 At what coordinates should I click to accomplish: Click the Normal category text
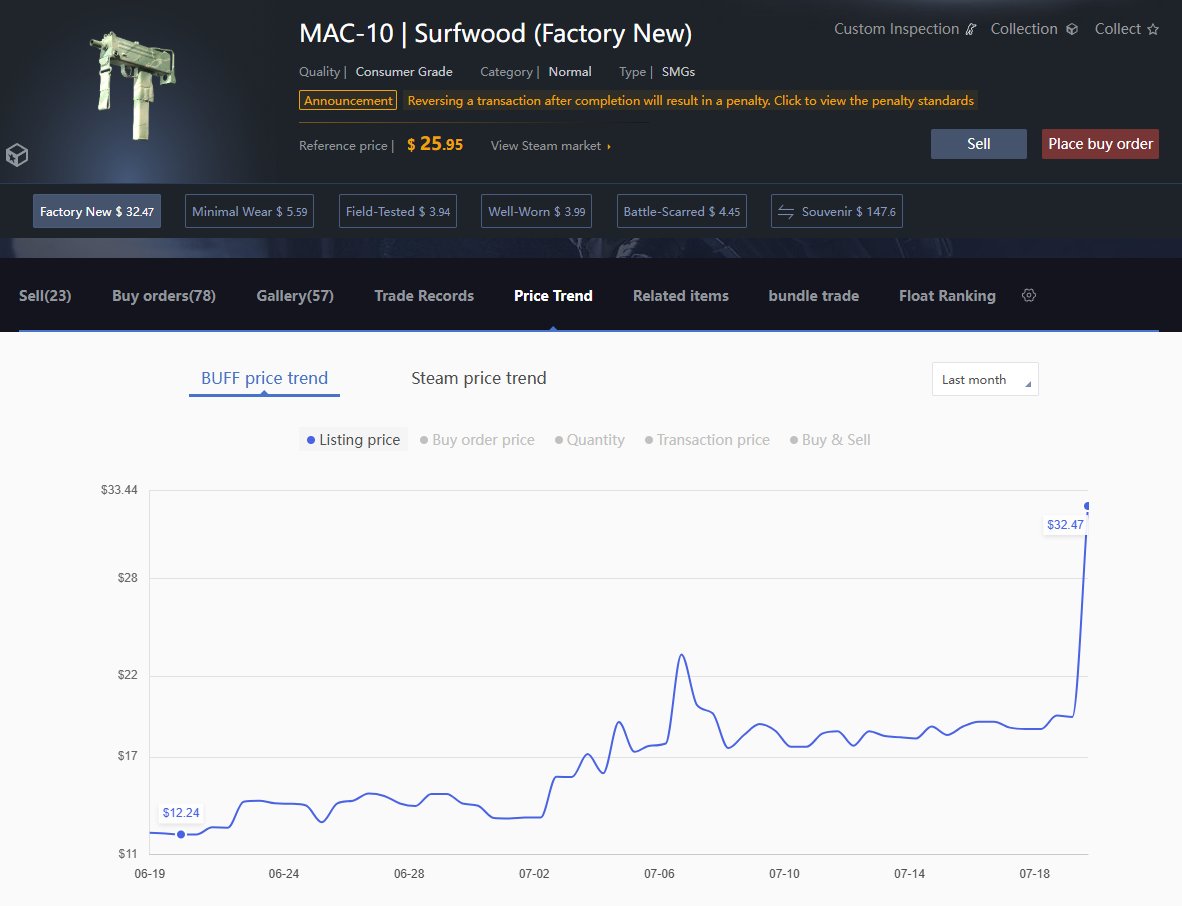(x=570, y=72)
